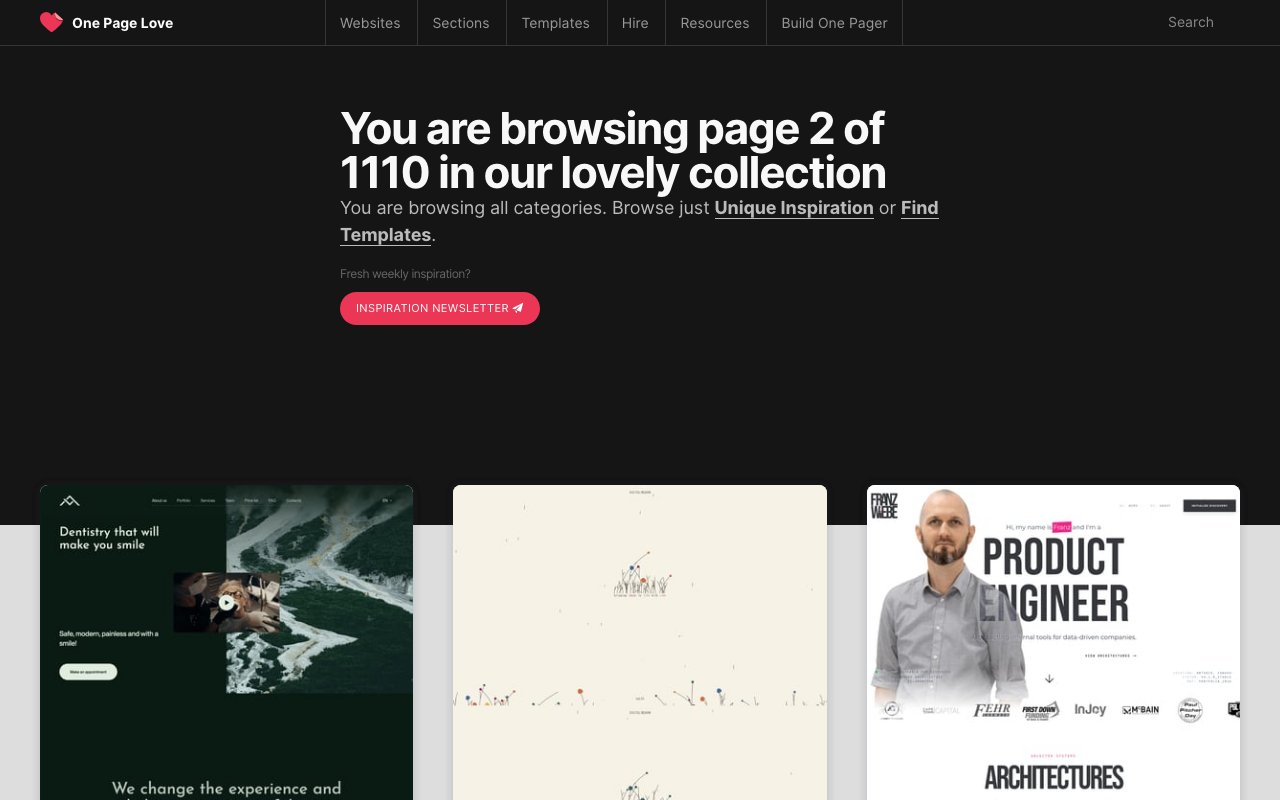
Task: Open the Product Engineer website thumbnail
Action: [1053, 642]
